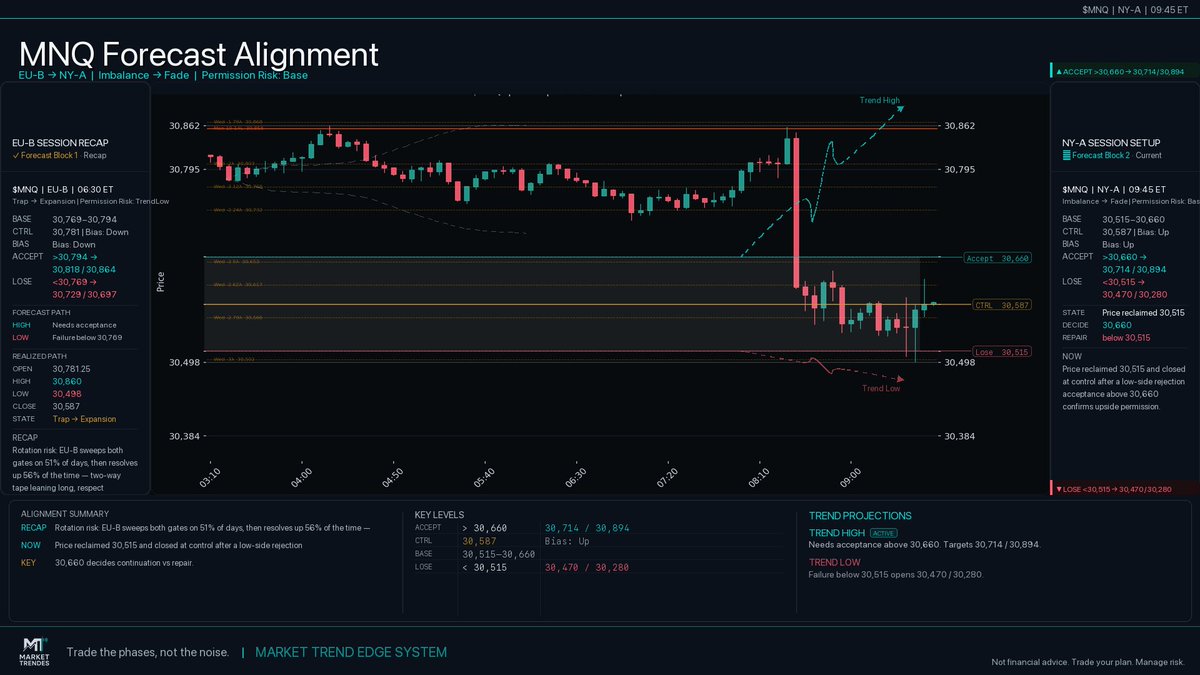Viewport: 1200px width, 675px height.
Task: Click the 03:10 time axis label
Action: pyautogui.click(x=210, y=477)
